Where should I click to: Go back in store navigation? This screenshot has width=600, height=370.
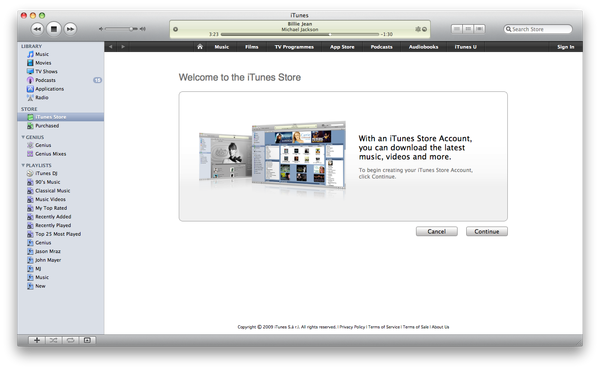(x=111, y=47)
